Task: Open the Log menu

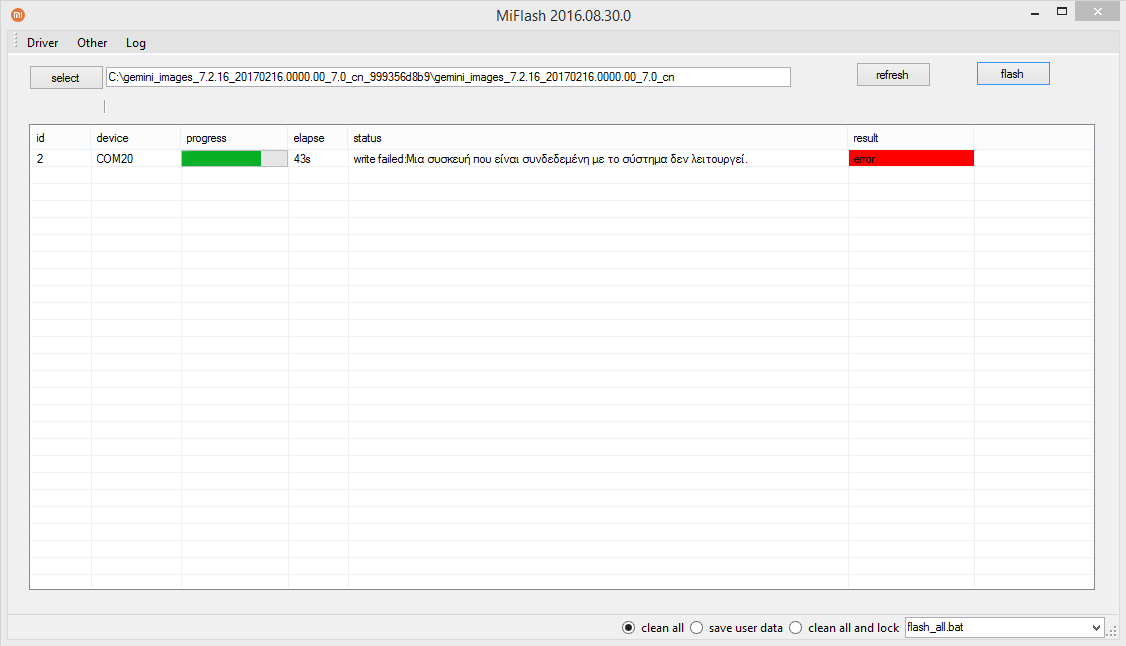Action: (136, 43)
